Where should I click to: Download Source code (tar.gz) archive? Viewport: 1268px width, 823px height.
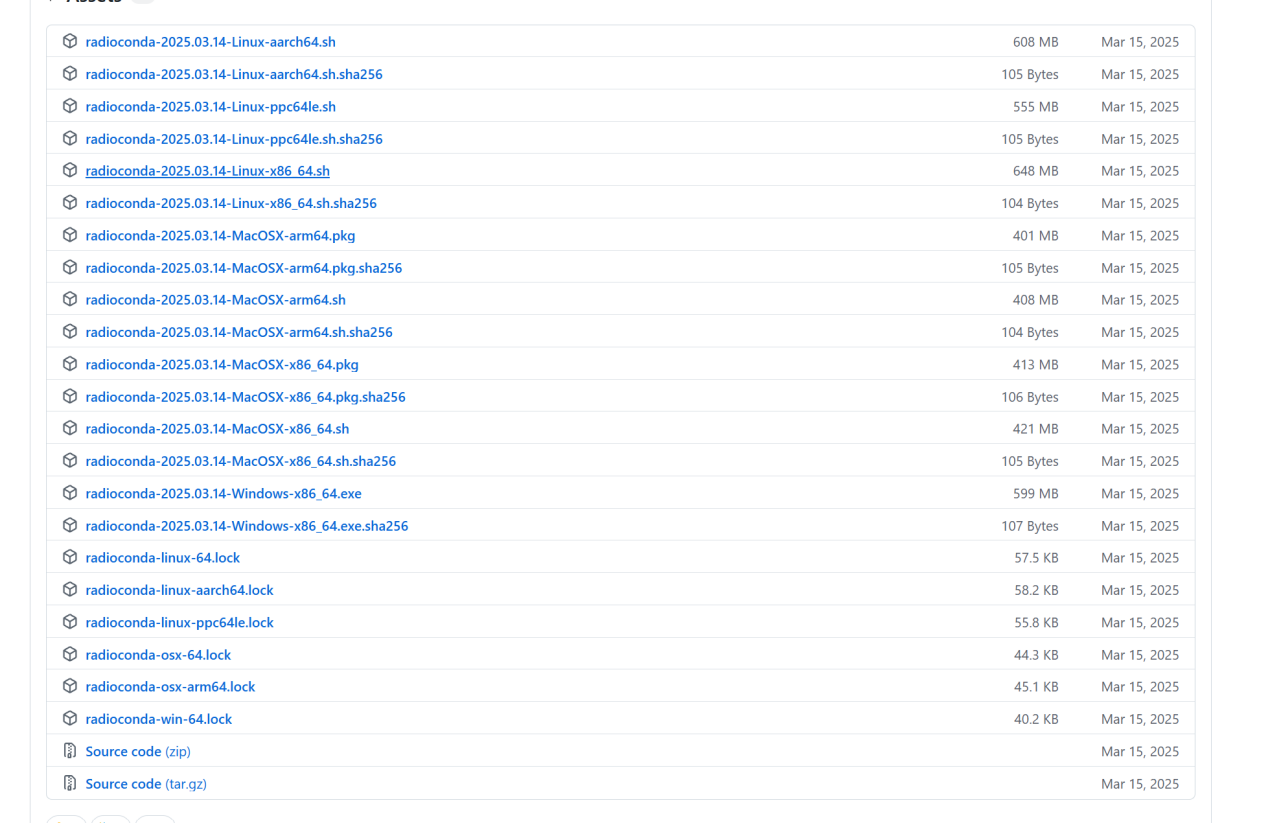tap(146, 784)
